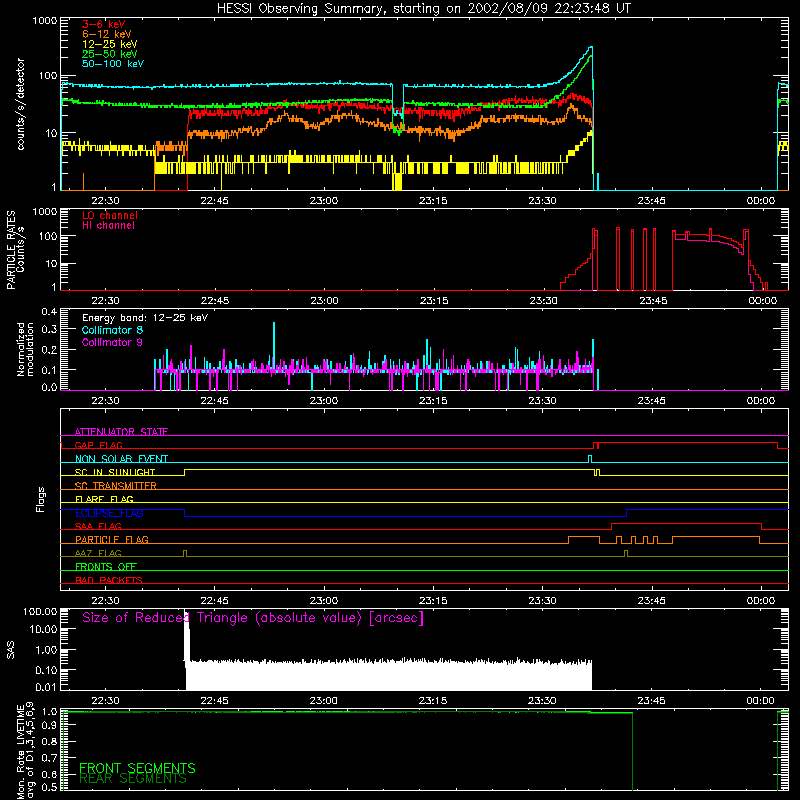Screen dimensions: 800x800
Task: Select the 6-12 keV legend label
Action: point(106,34)
